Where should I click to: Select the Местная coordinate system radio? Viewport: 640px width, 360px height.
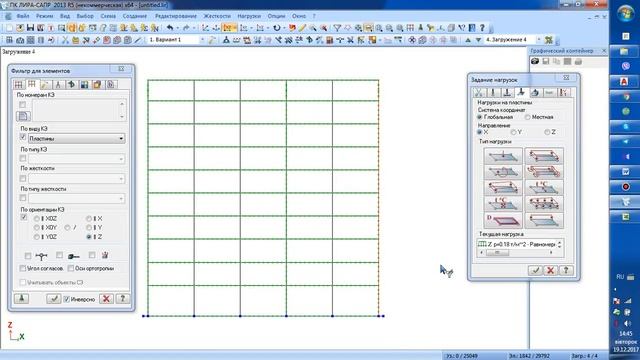point(528,117)
